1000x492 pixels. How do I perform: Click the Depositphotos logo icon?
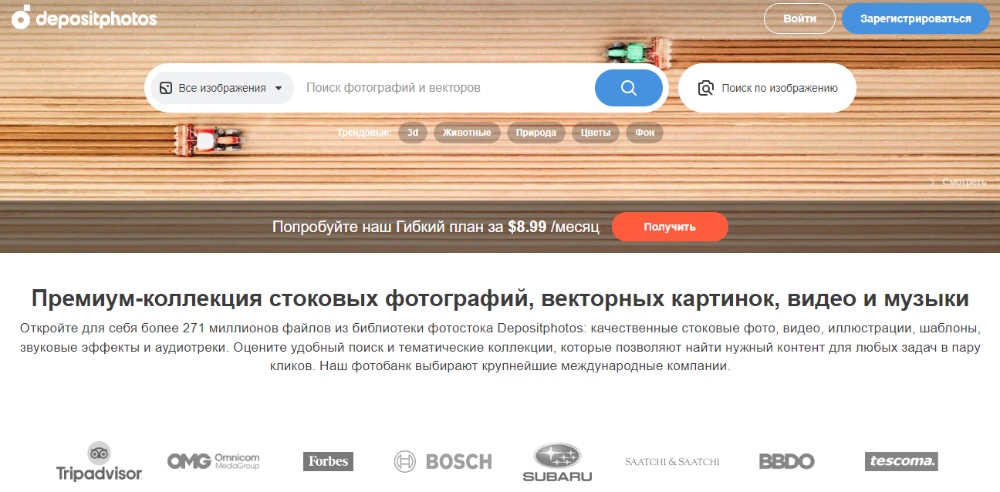tap(21, 17)
